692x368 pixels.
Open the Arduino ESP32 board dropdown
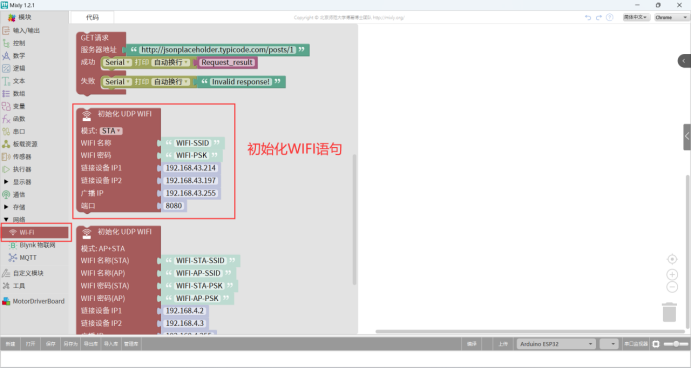pyautogui.click(x=556, y=344)
